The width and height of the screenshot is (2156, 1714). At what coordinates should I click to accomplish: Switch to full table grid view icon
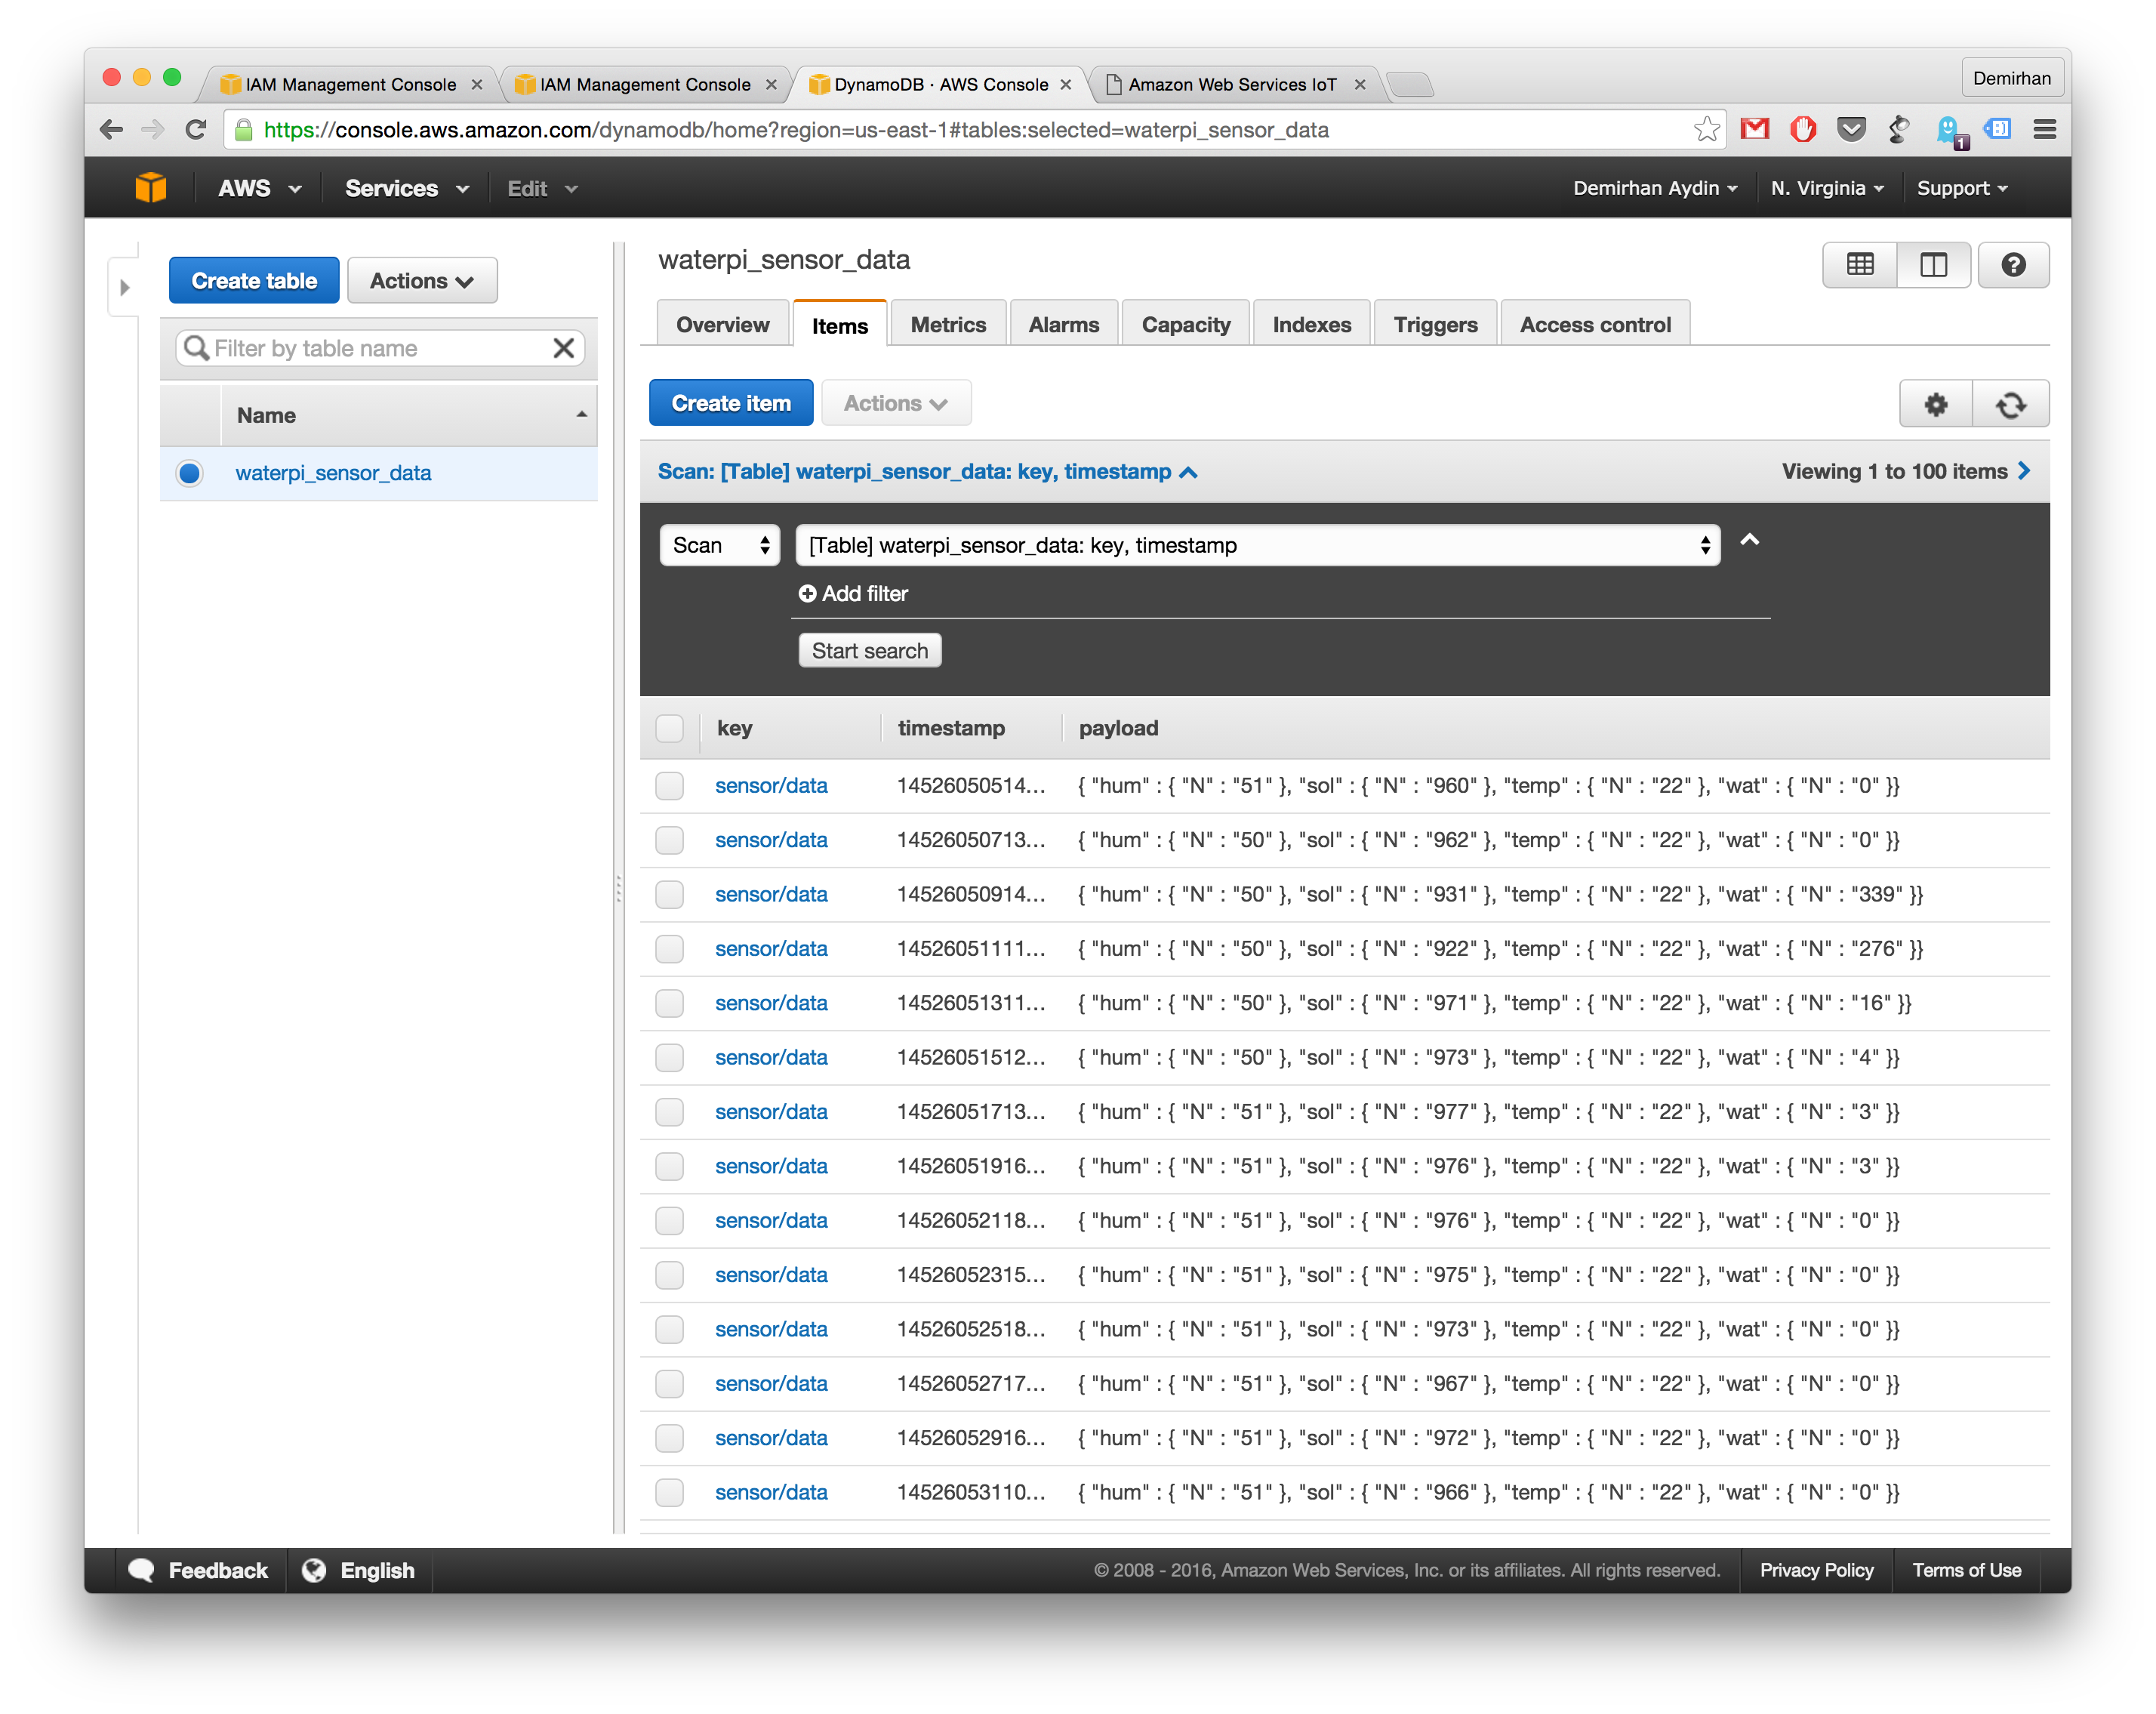tap(1859, 265)
